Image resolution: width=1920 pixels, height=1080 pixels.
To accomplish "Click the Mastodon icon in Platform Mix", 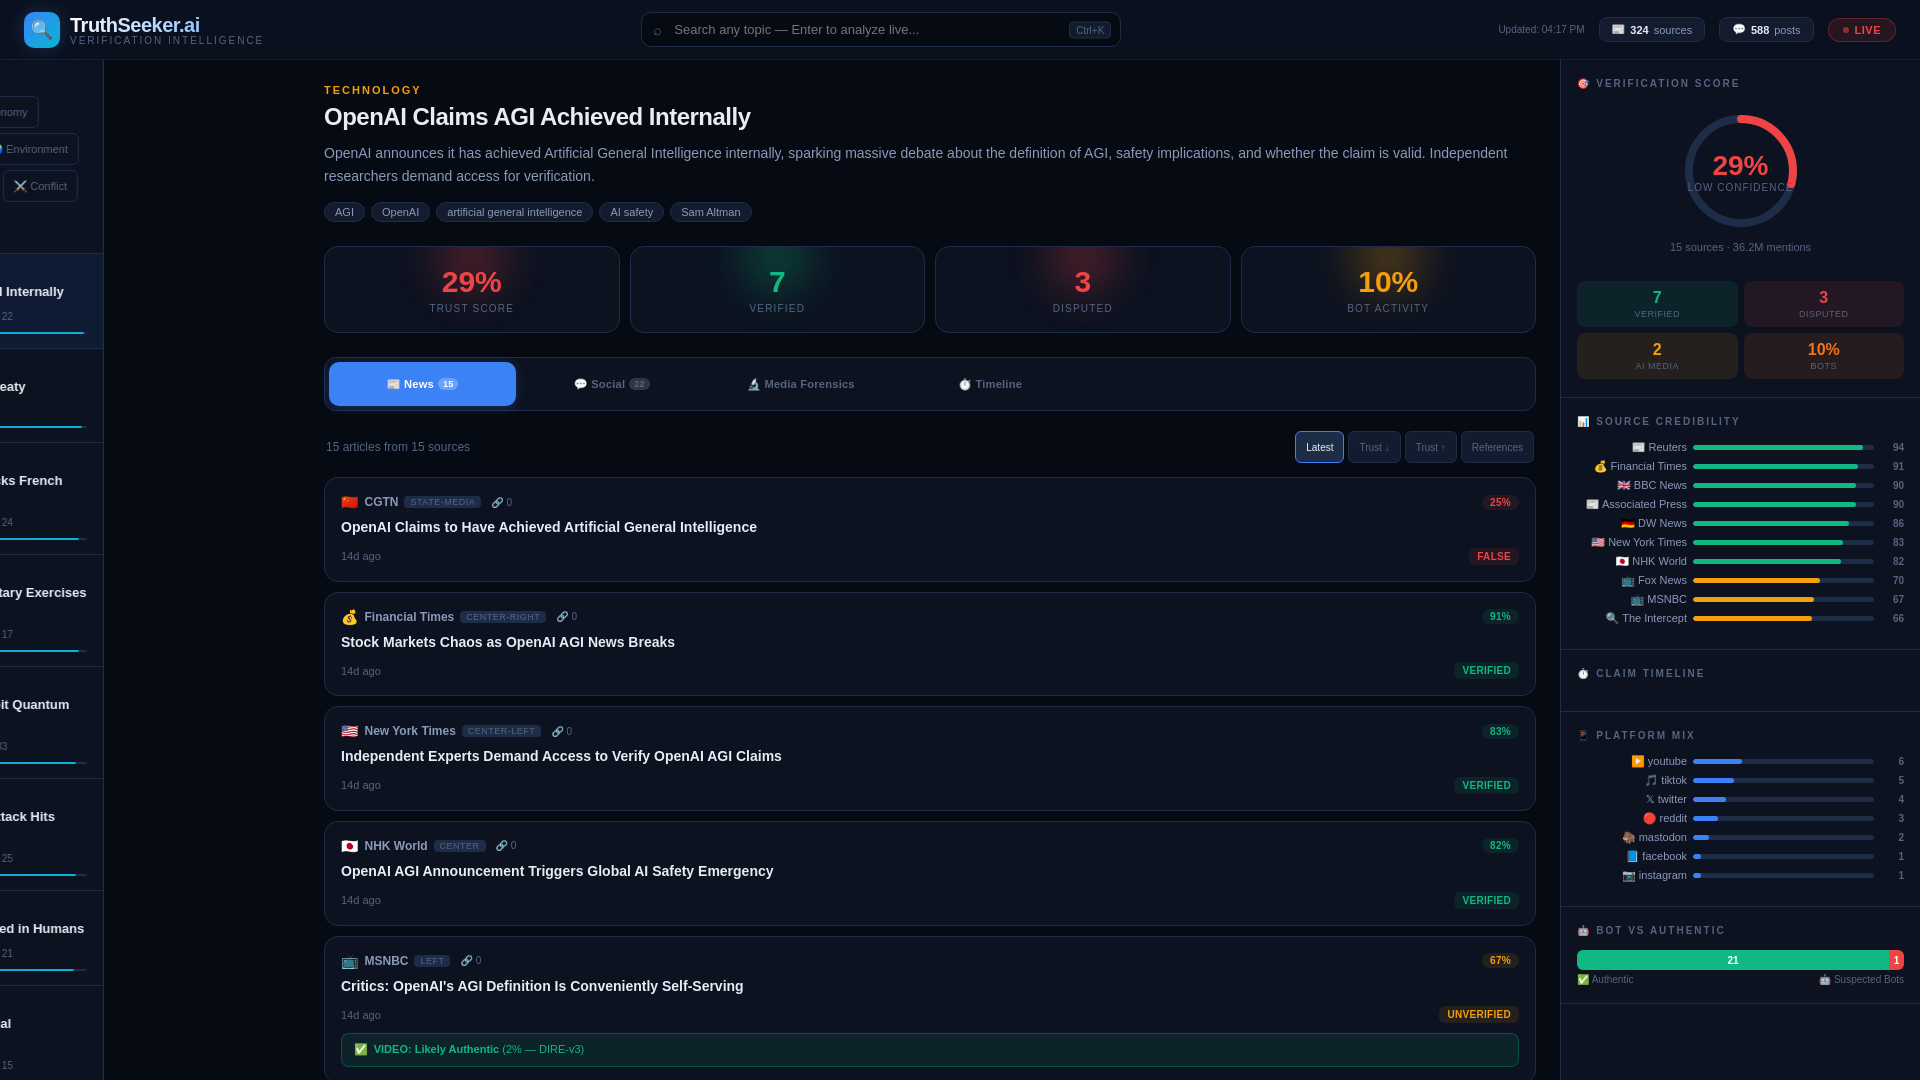I will (1629, 838).
